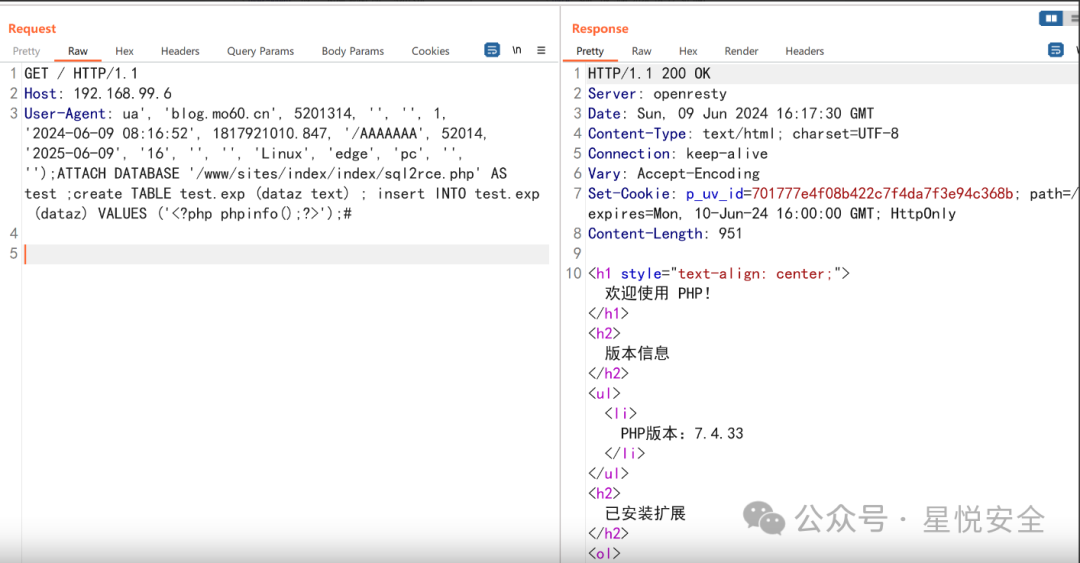Click the '<?php phpinfo();?>' payload text
The height and width of the screenshot is (563, 1080).
(x=246, y=214)
